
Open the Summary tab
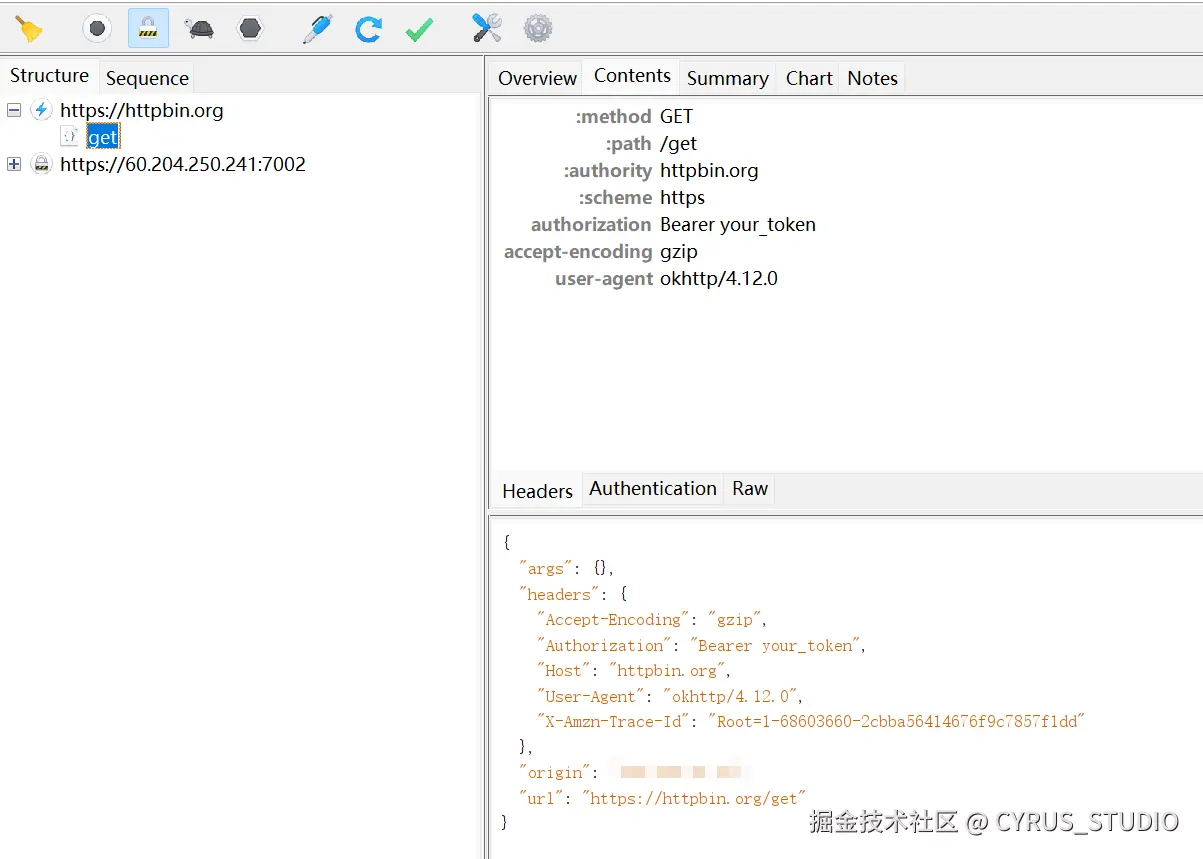(x=727, y=78)
